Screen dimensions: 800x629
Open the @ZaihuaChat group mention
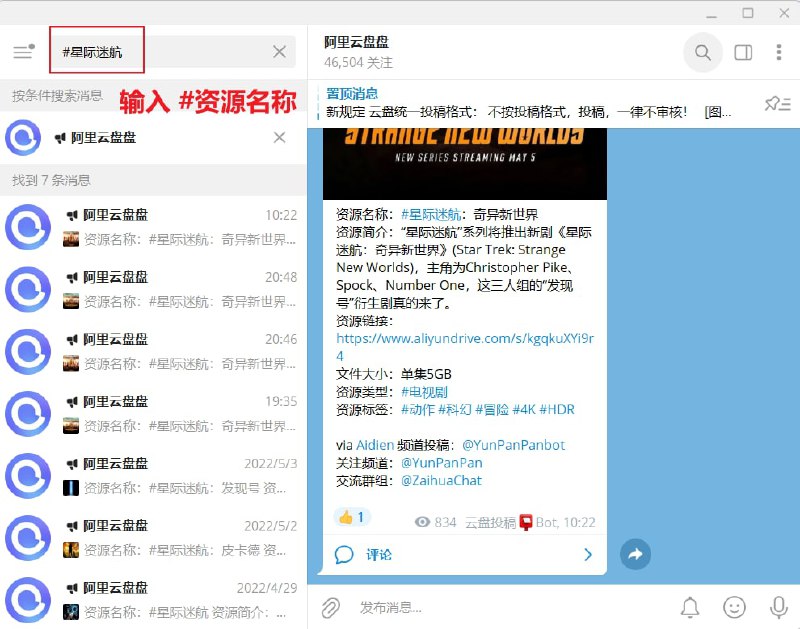441,481
